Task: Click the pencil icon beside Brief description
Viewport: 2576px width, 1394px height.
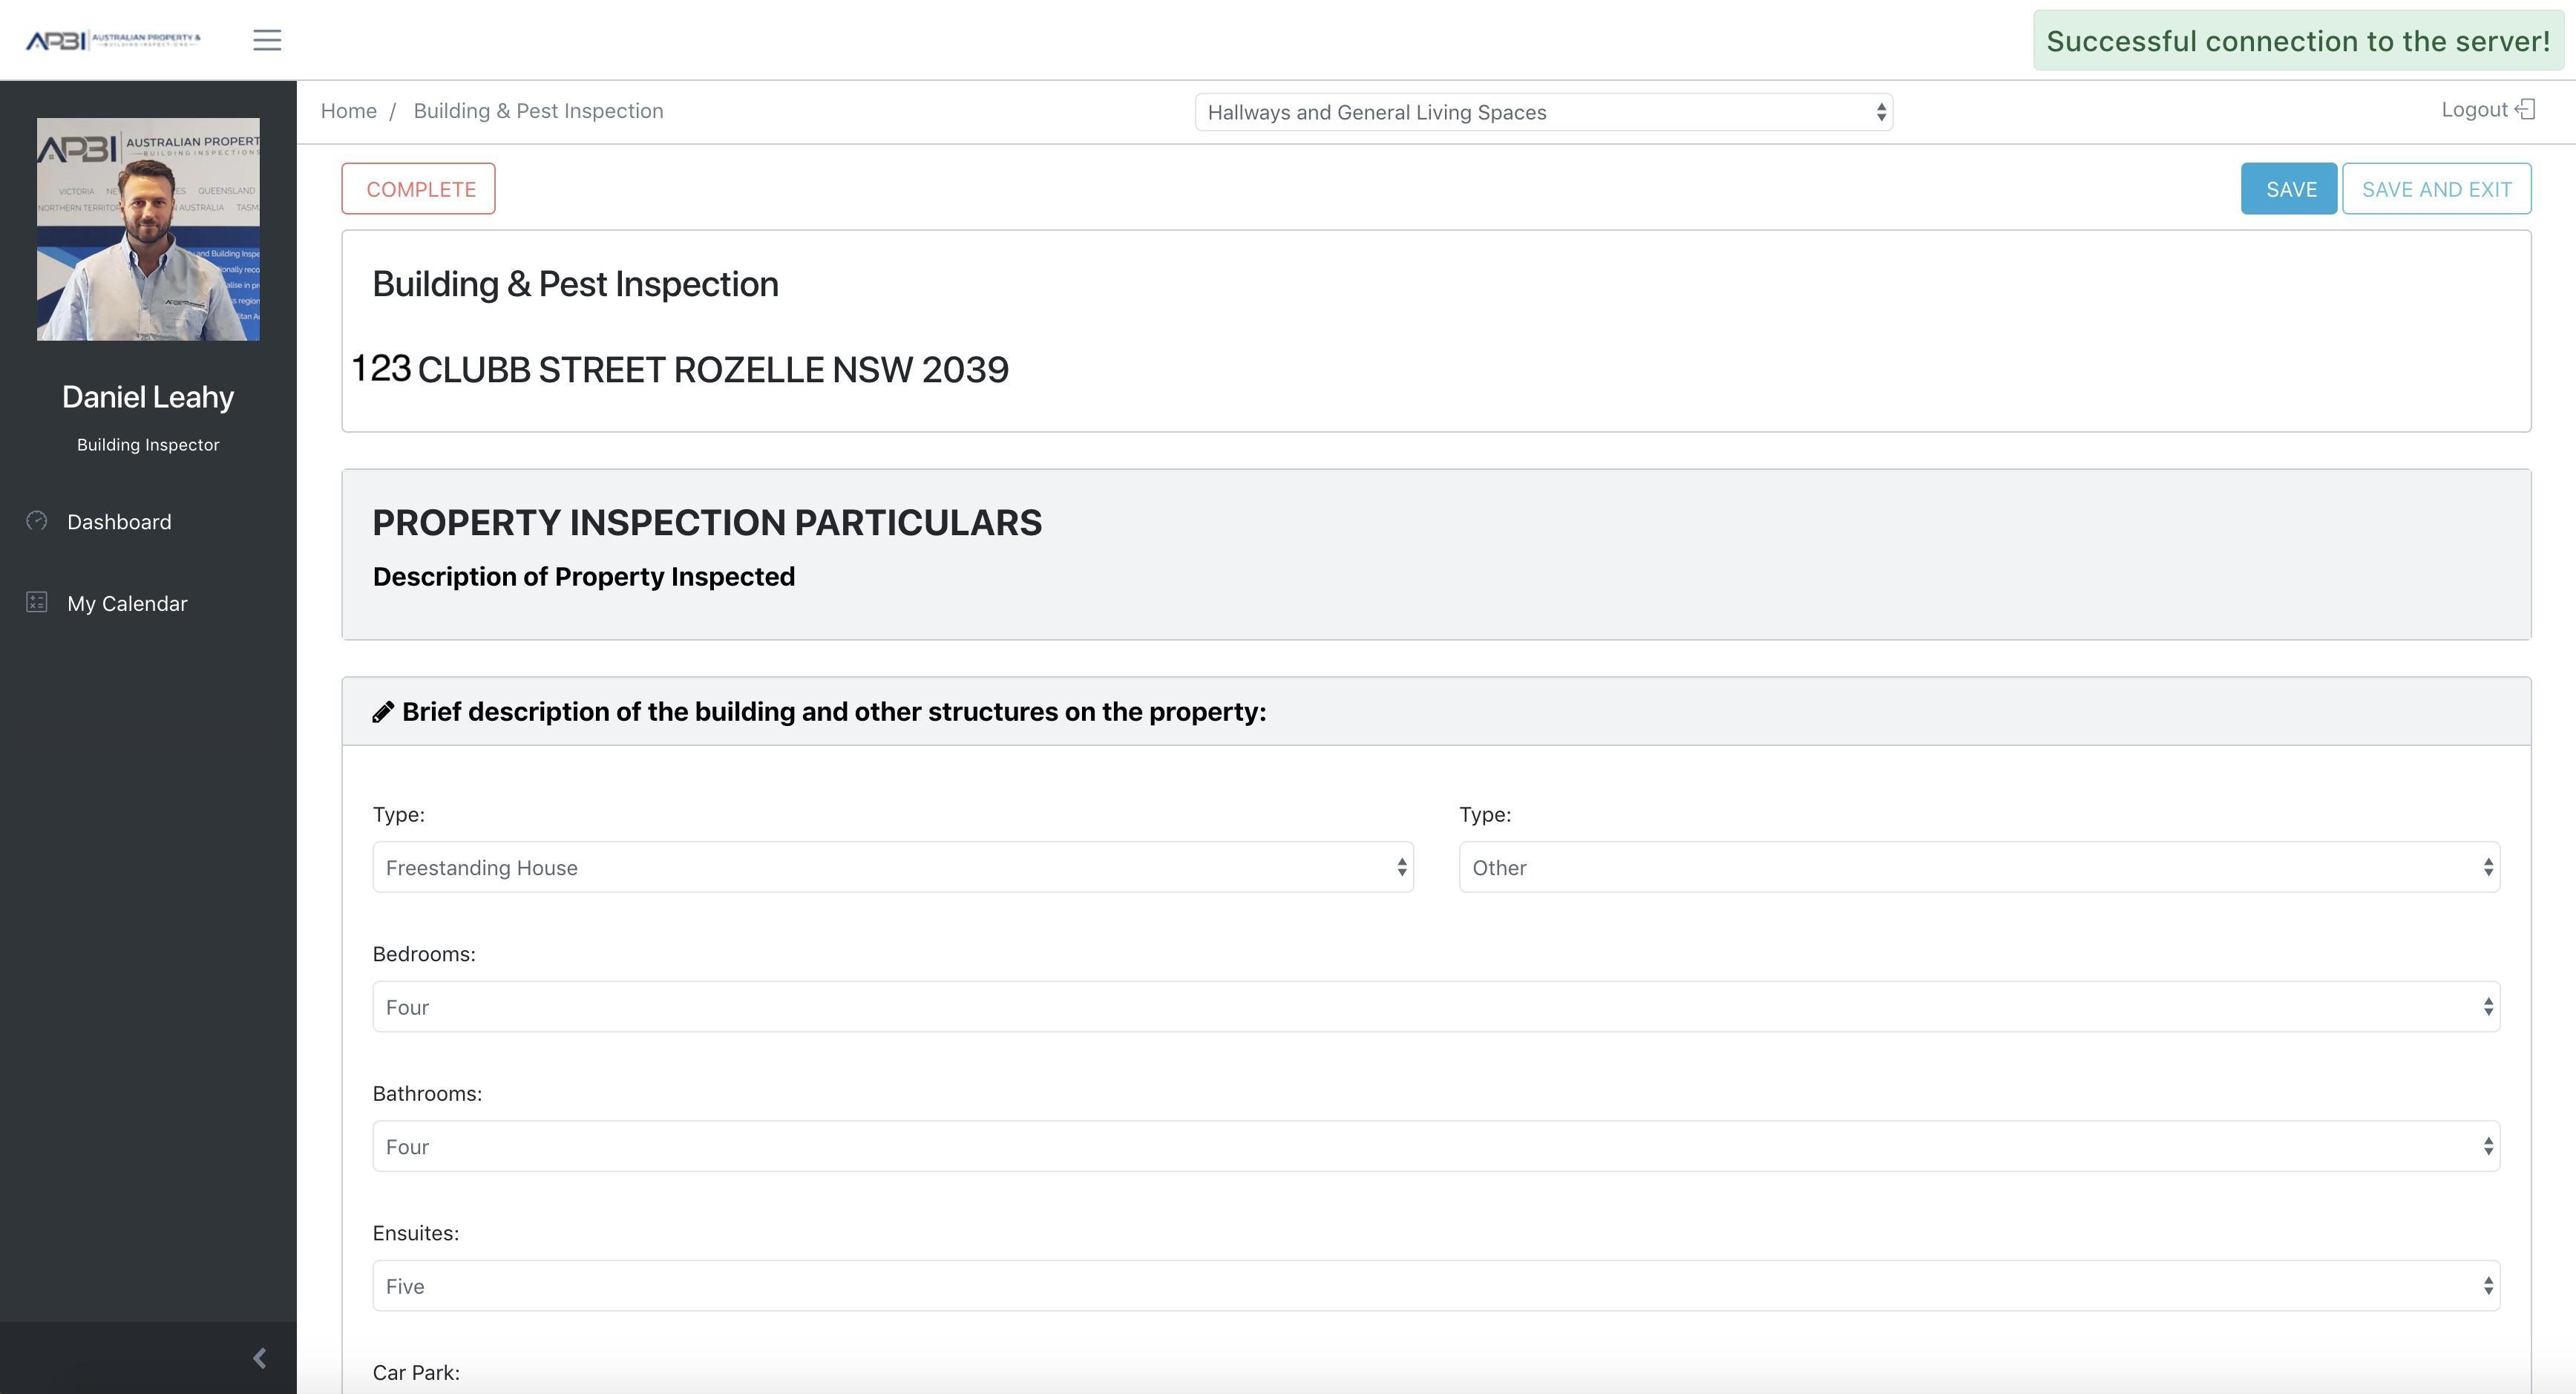Action: (x=383, y=712)
